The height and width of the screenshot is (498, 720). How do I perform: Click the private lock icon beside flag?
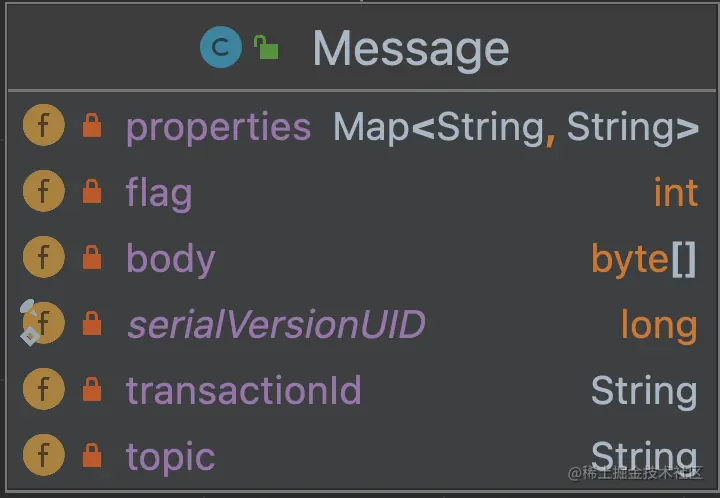(92, 192)
